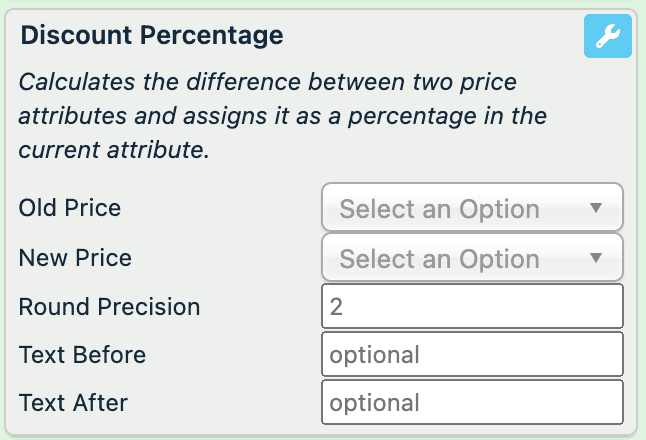Expand the New Price arrow triangle
This screenshot has width=646, height=440.
pos(596,258)
